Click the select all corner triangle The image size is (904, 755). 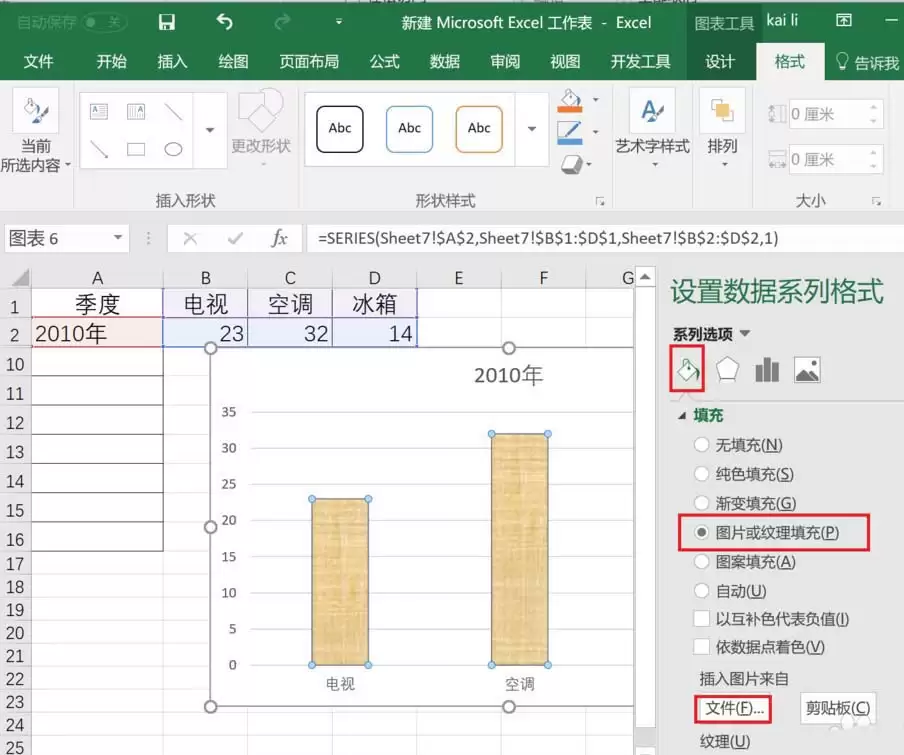pyautogui.click(x=21, y=278)
